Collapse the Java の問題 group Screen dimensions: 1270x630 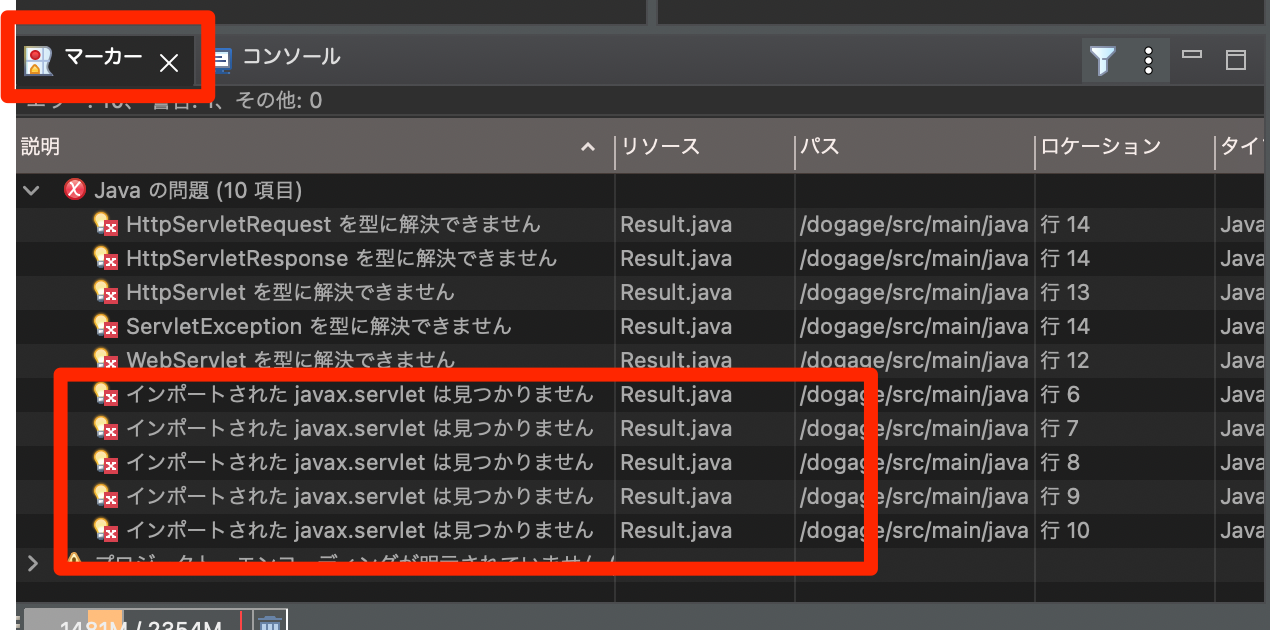[x=30, y=190]
